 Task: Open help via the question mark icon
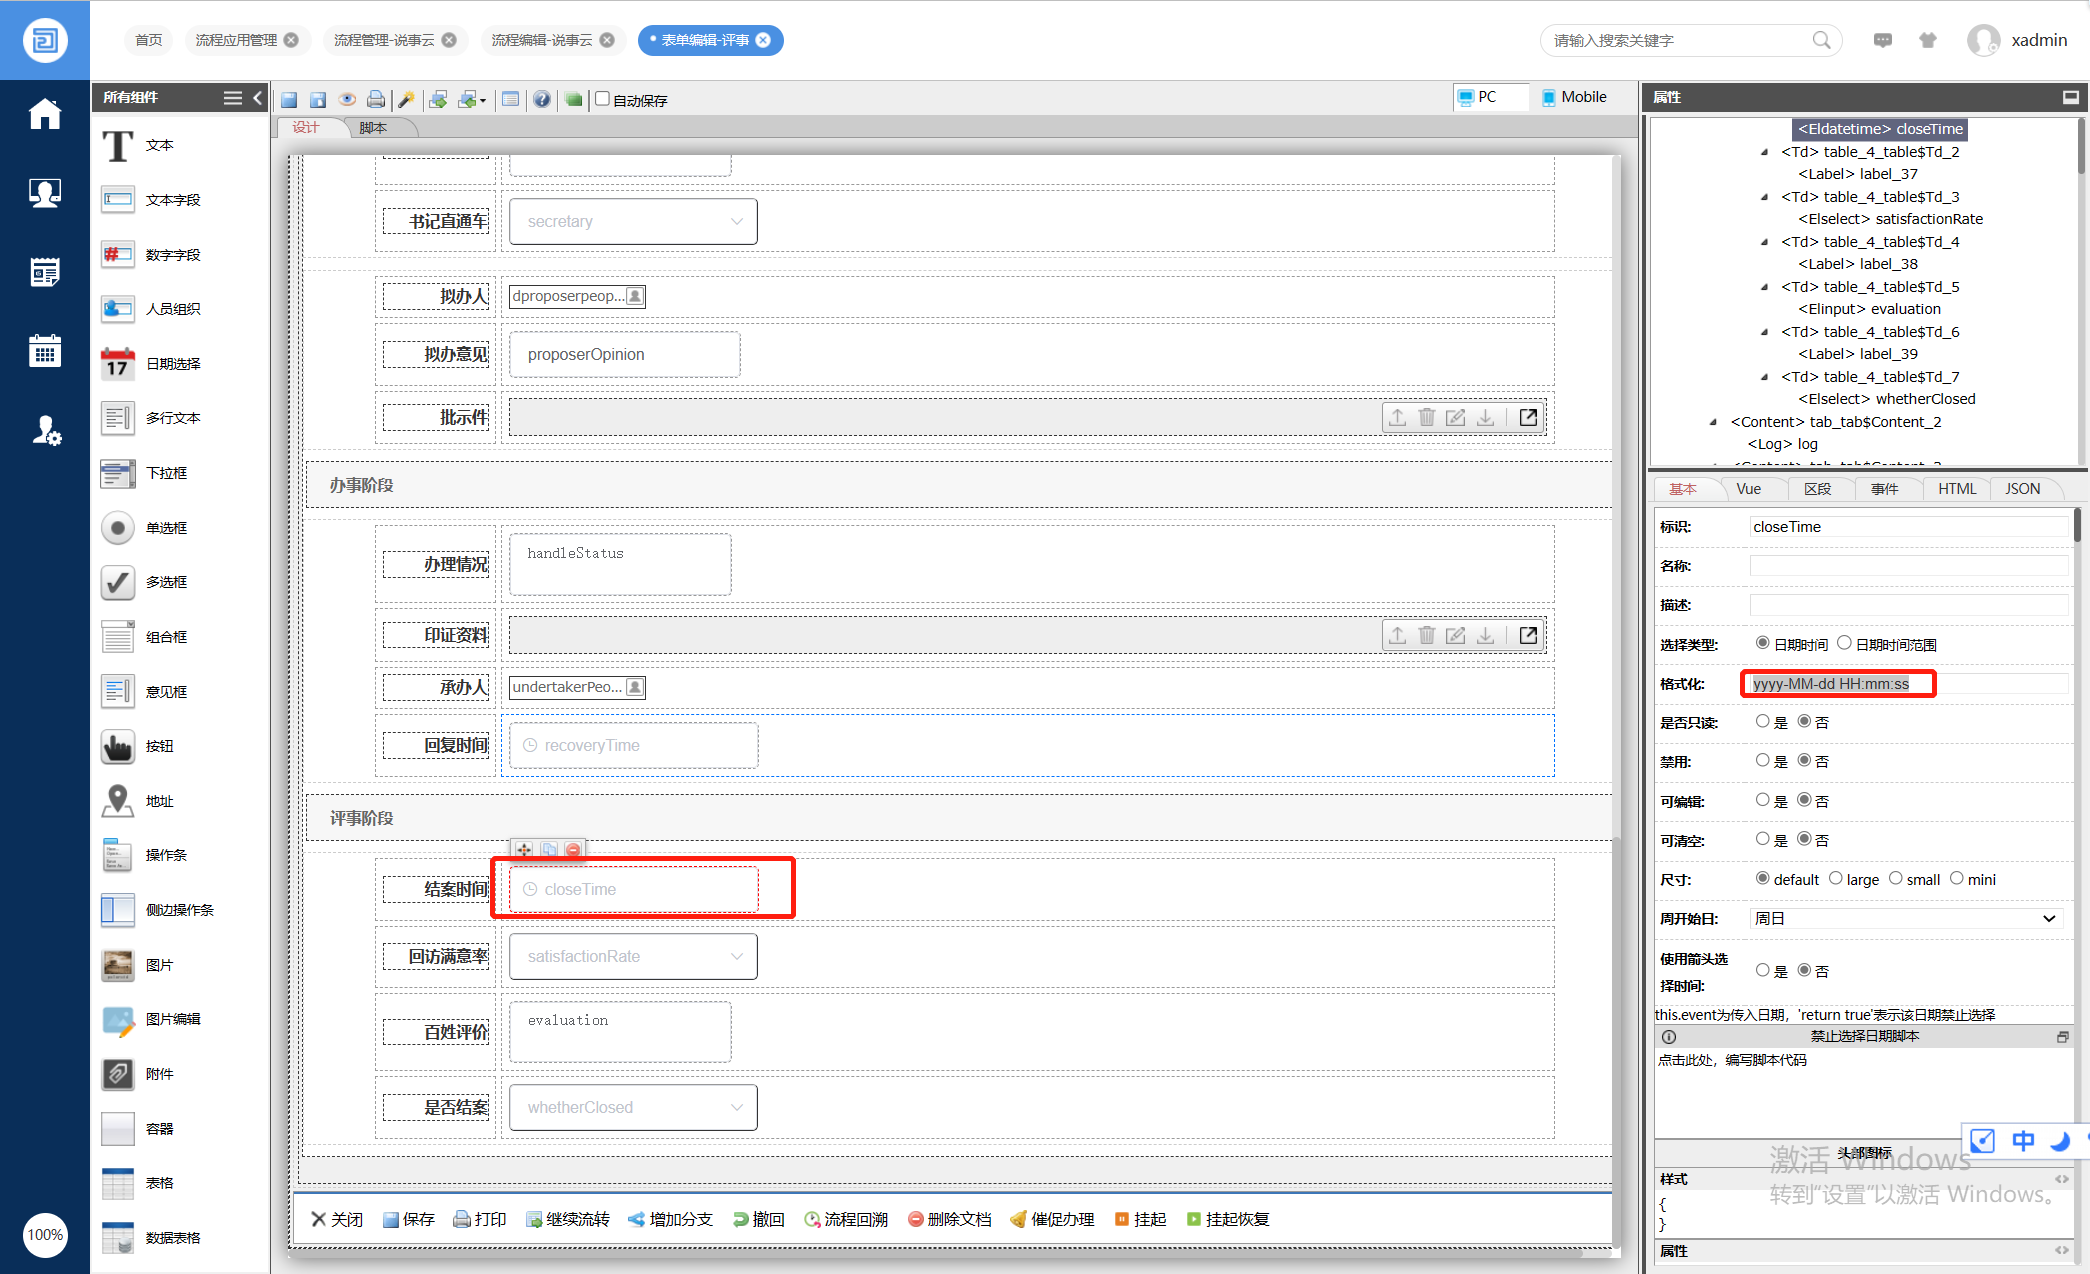(x=542, y=99)
